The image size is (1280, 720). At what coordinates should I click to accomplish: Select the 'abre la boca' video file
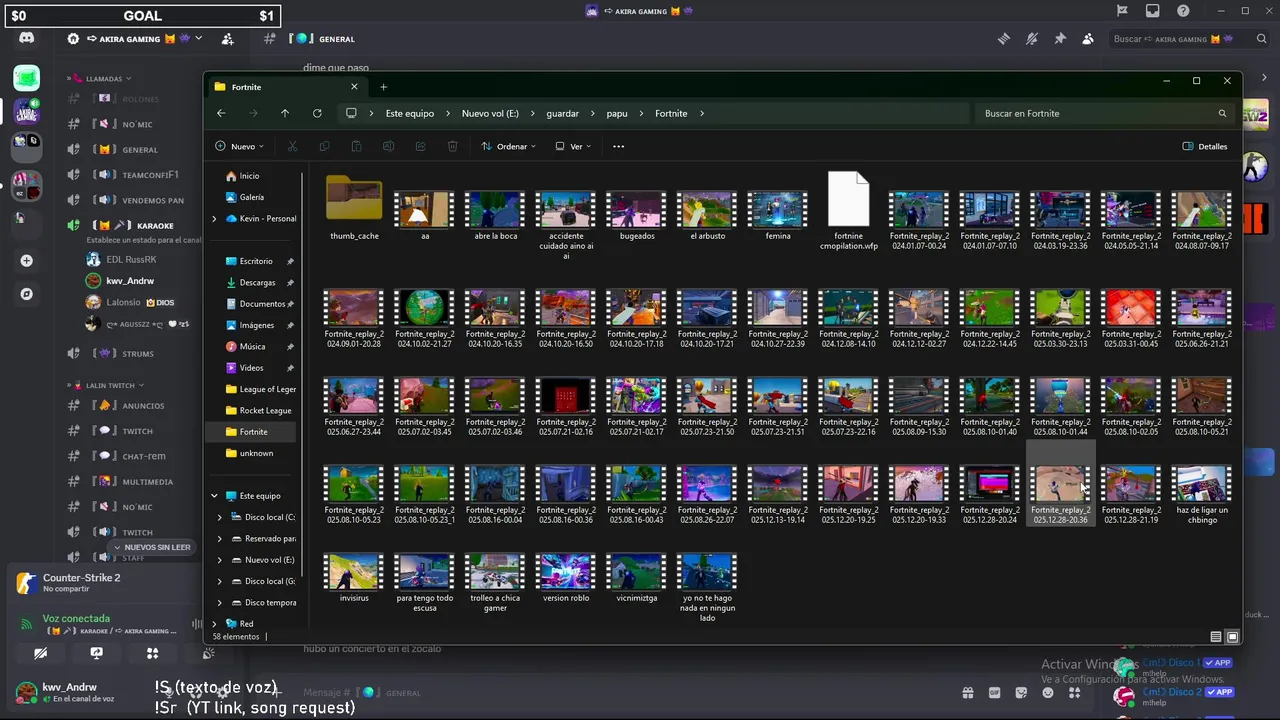[495, 214]
